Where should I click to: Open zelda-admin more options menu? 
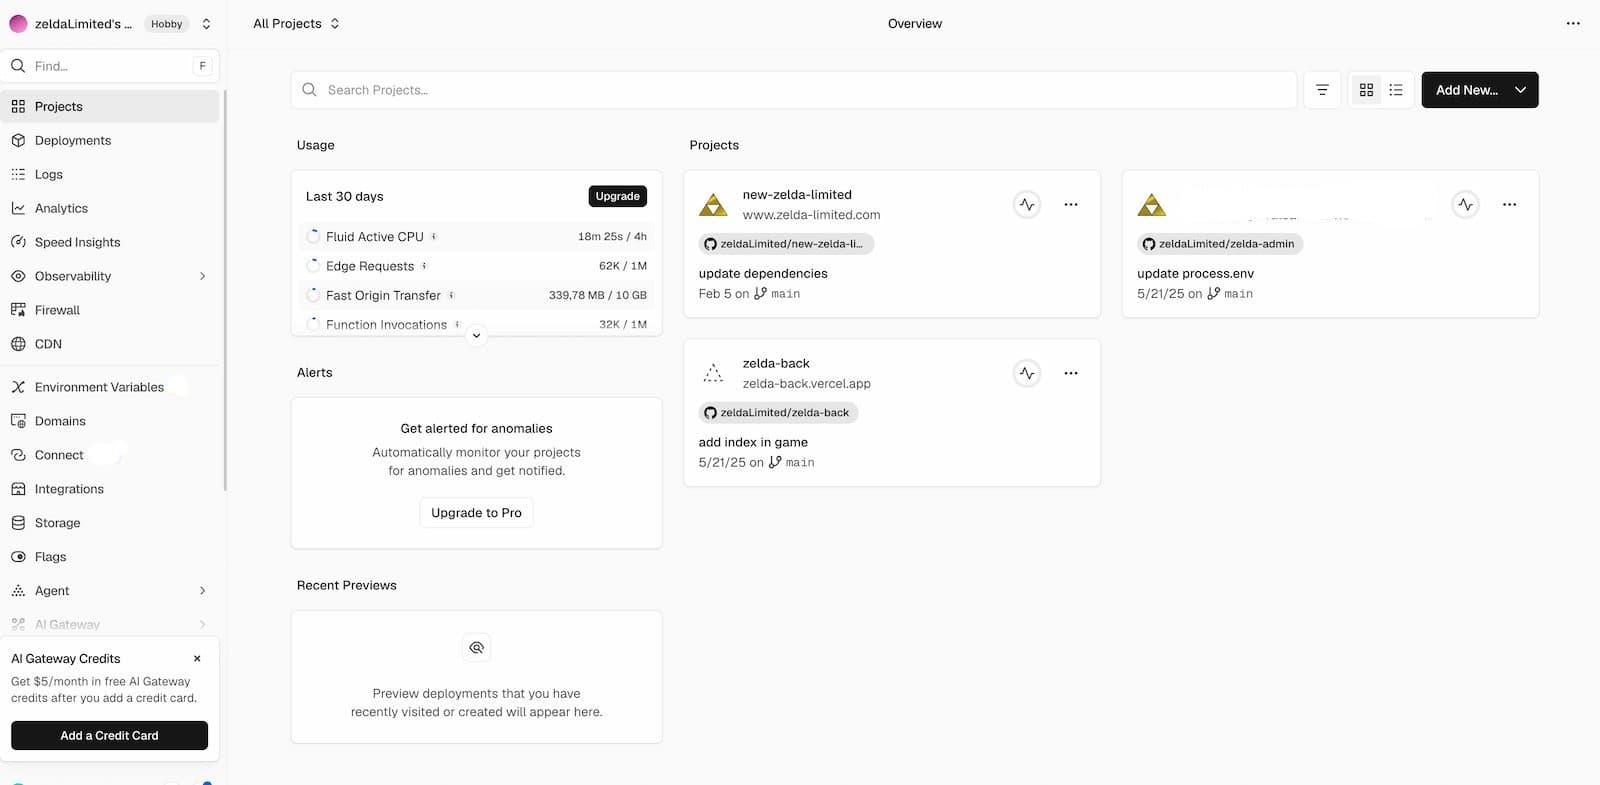1509,205
